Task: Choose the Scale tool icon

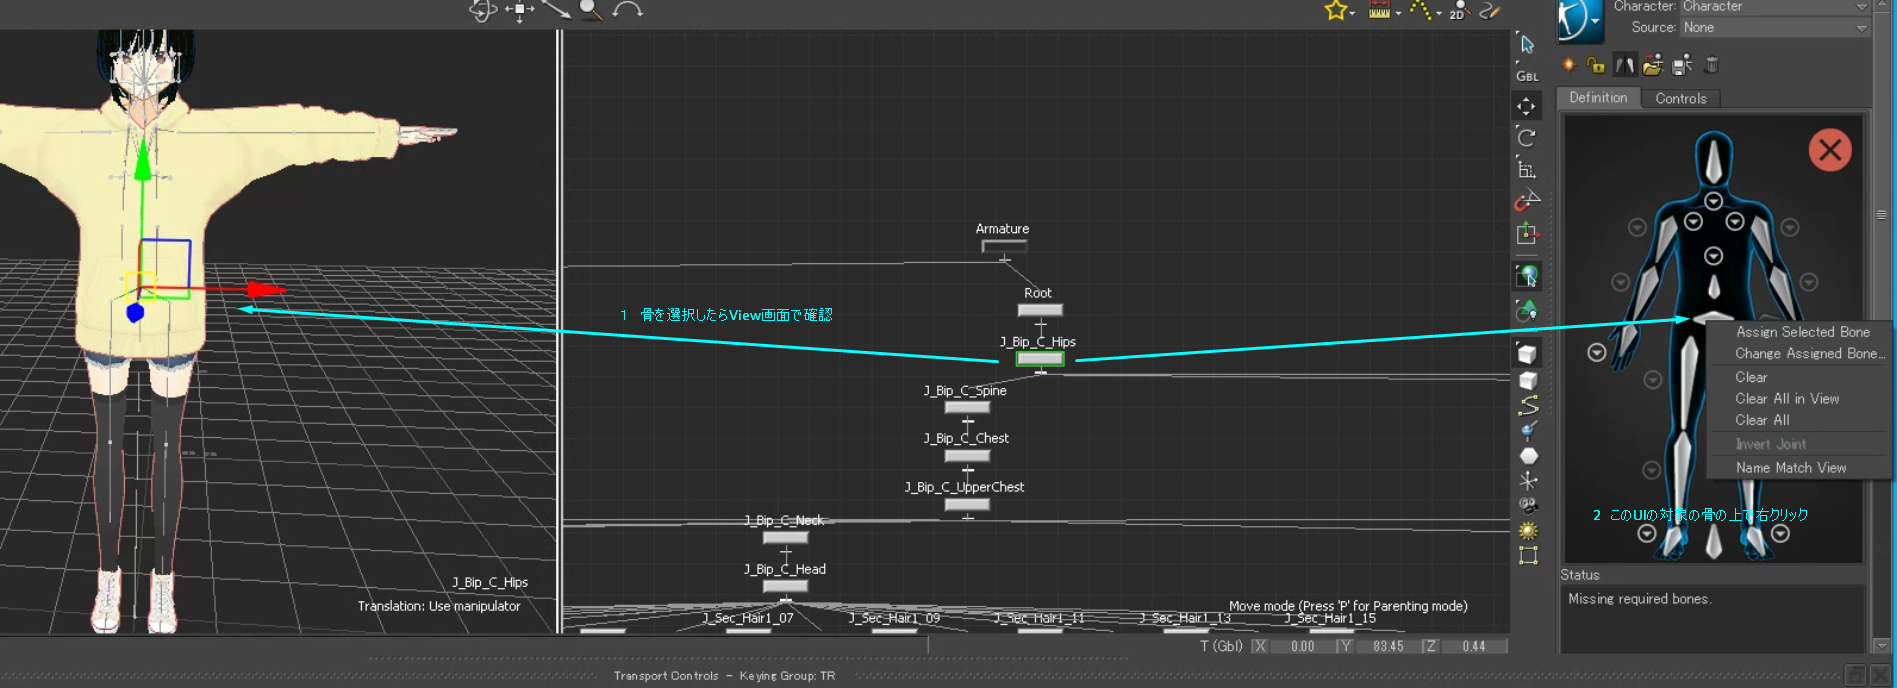Action: [1526, 168]
